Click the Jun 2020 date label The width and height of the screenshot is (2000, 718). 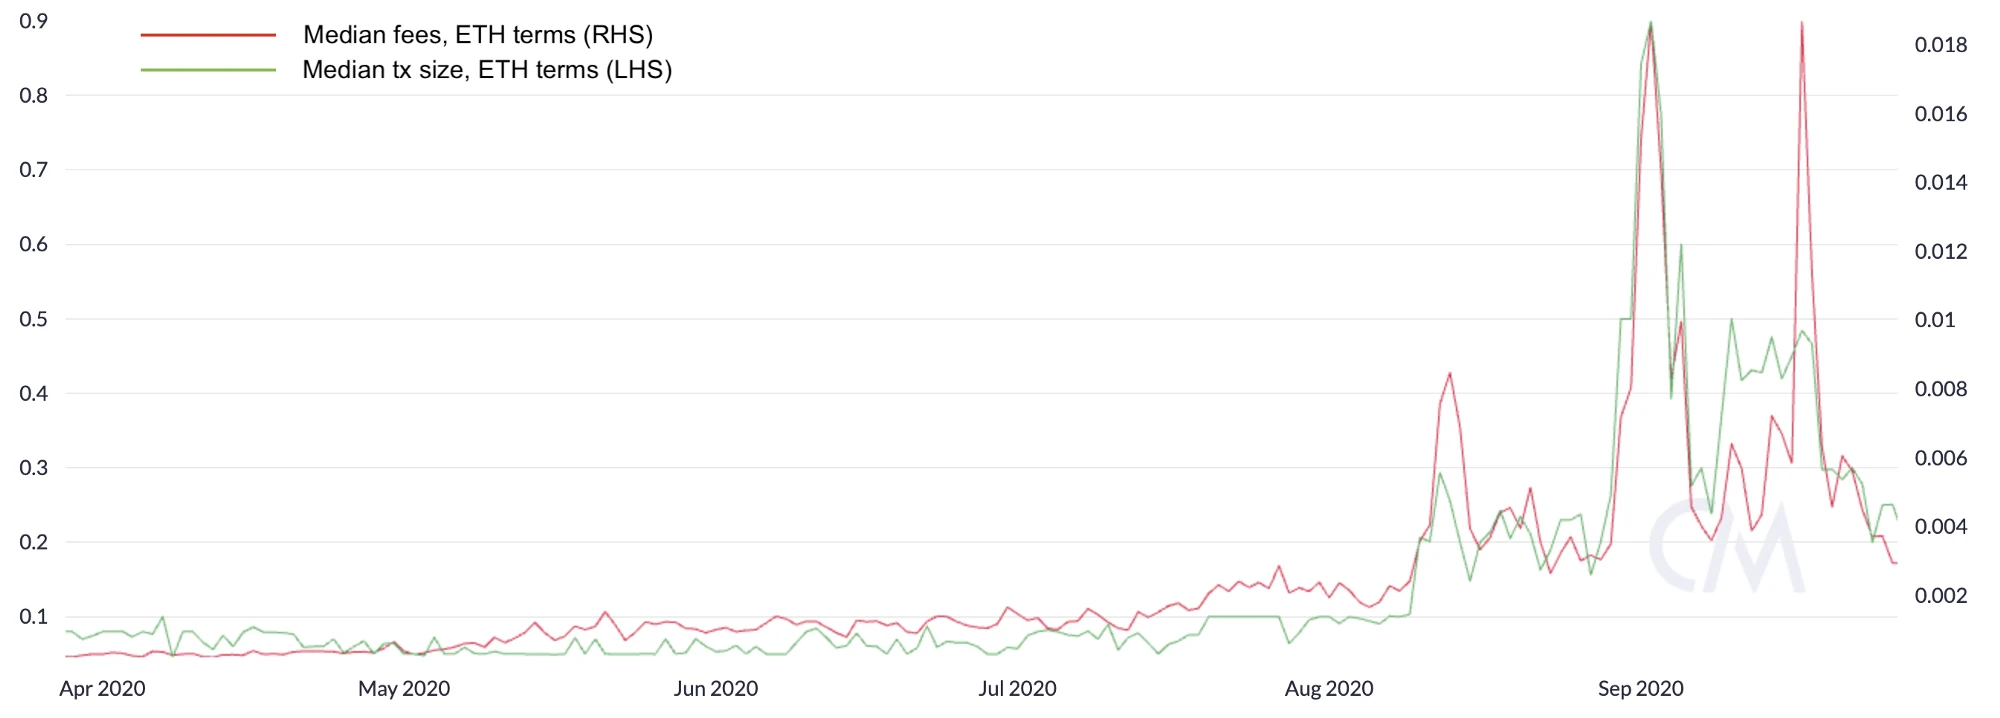click(716, 688)
